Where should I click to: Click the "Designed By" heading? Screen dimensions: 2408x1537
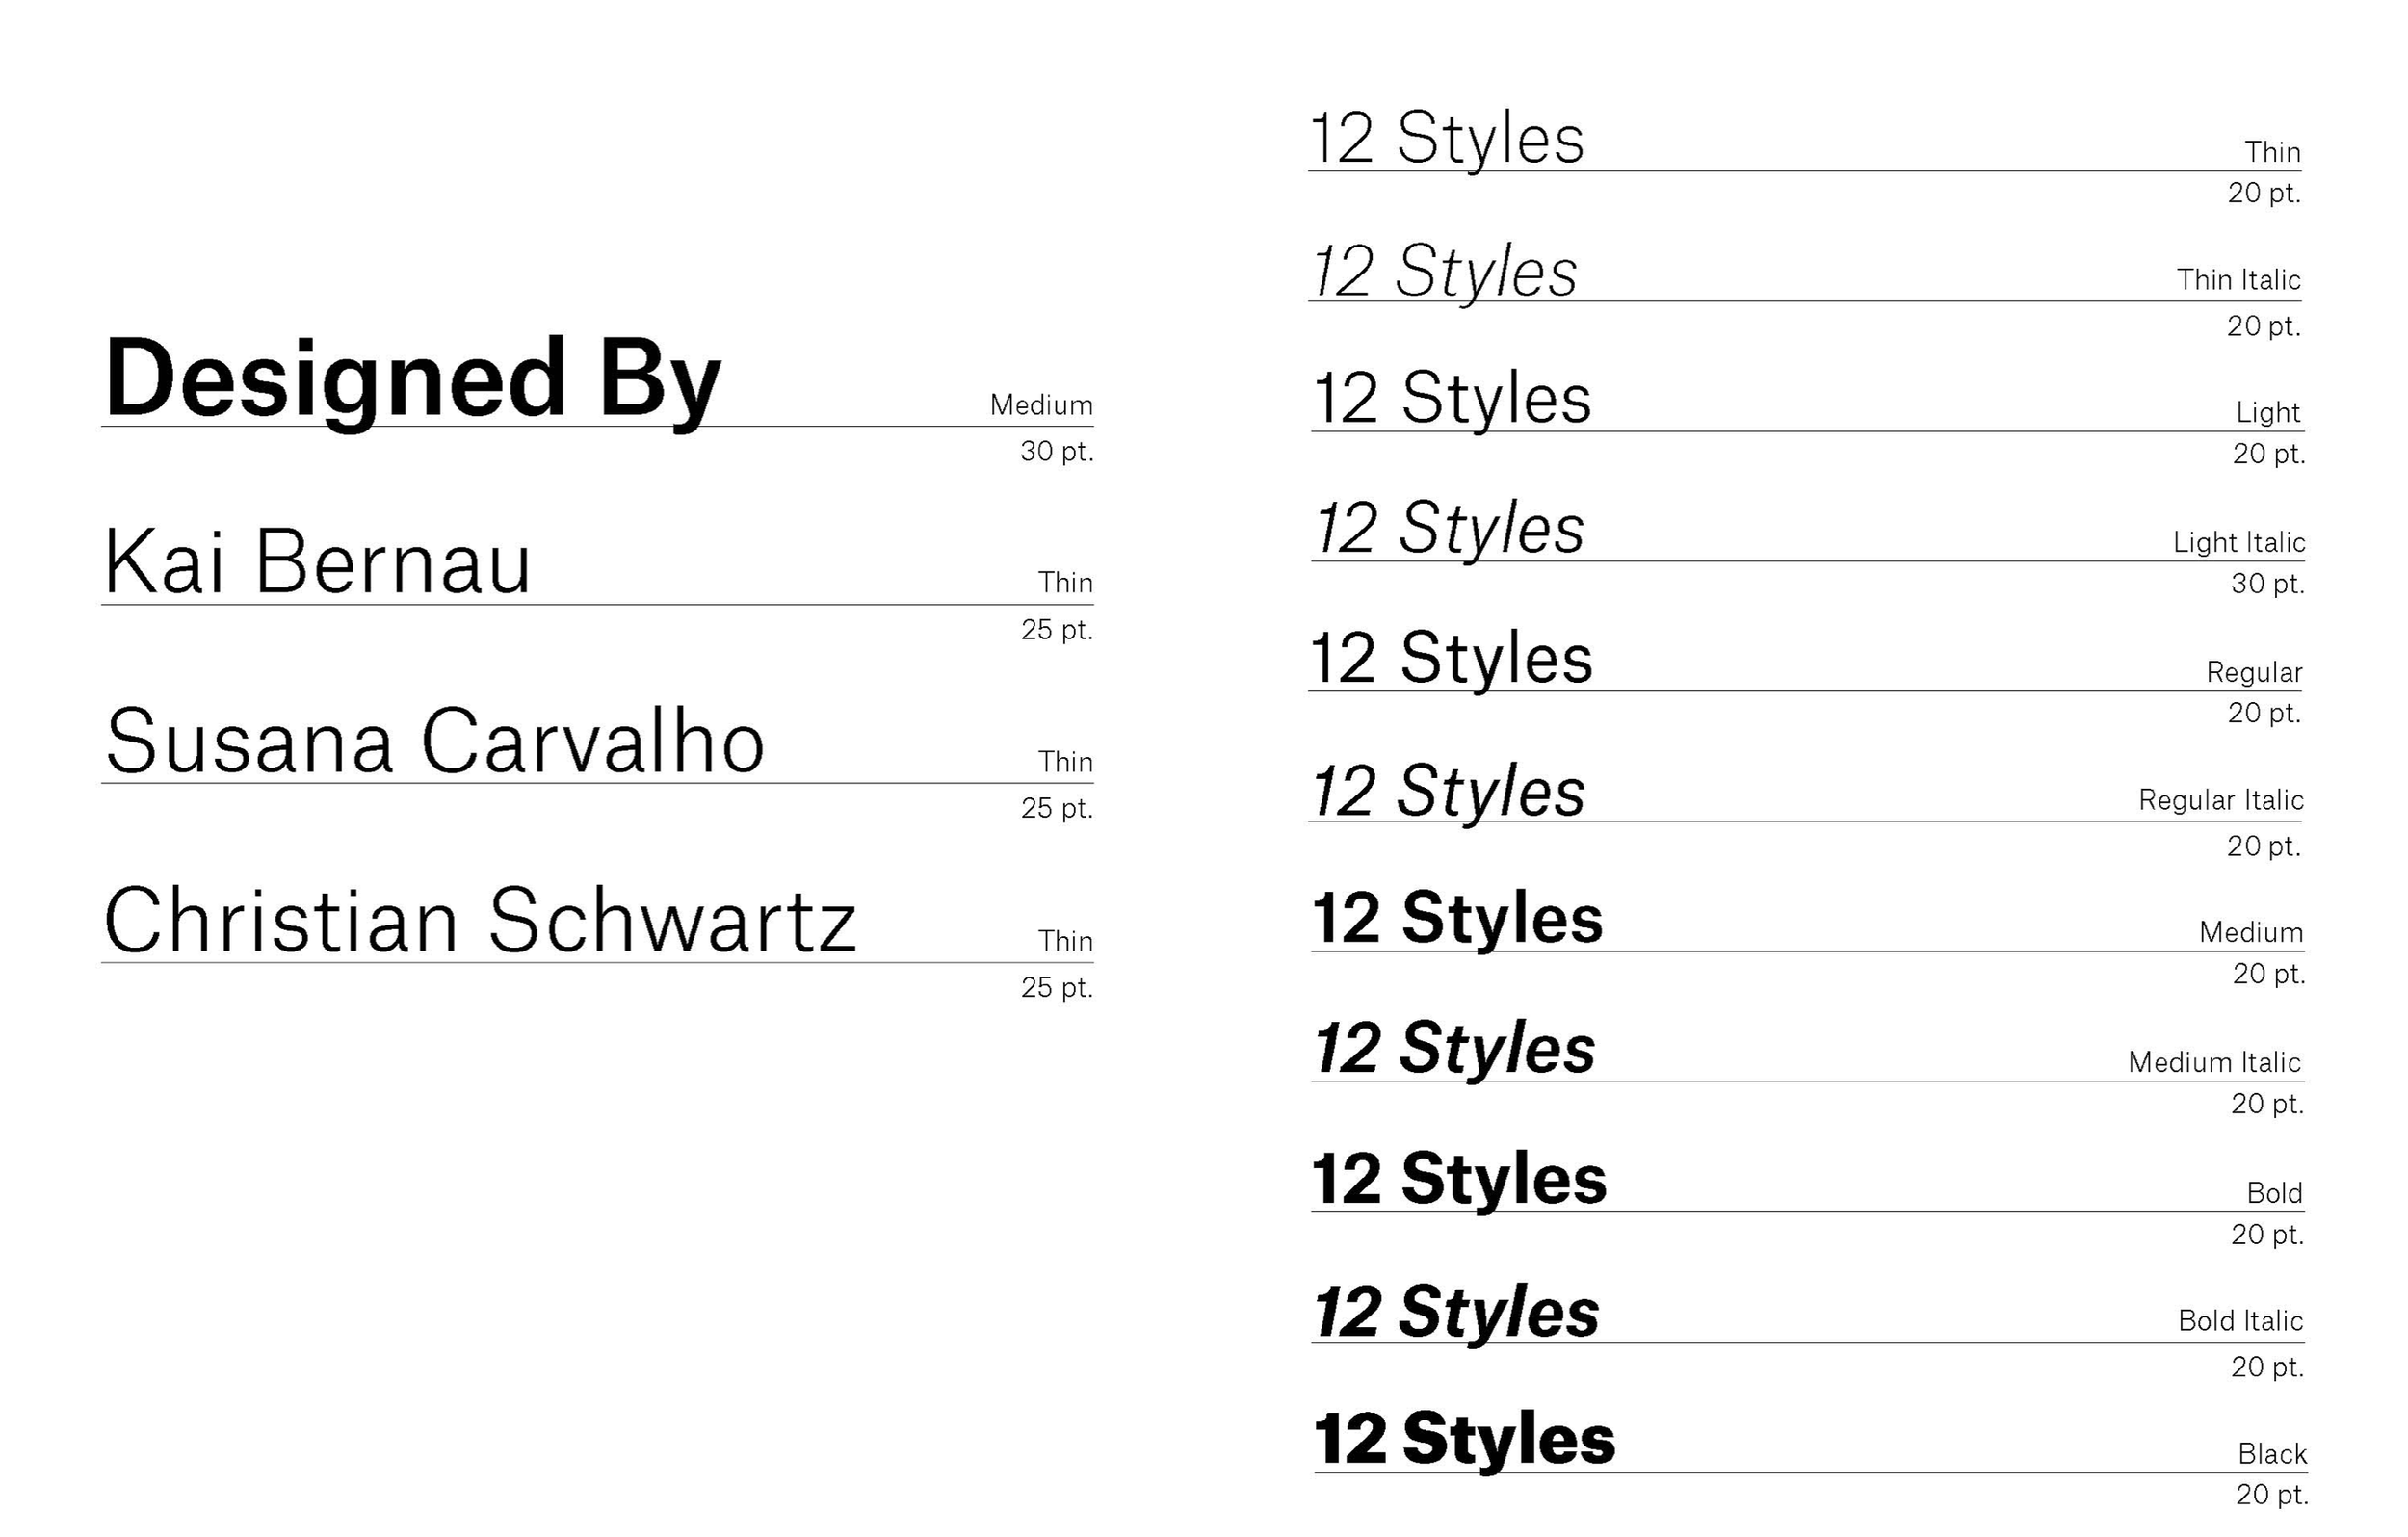pos(412,381)
